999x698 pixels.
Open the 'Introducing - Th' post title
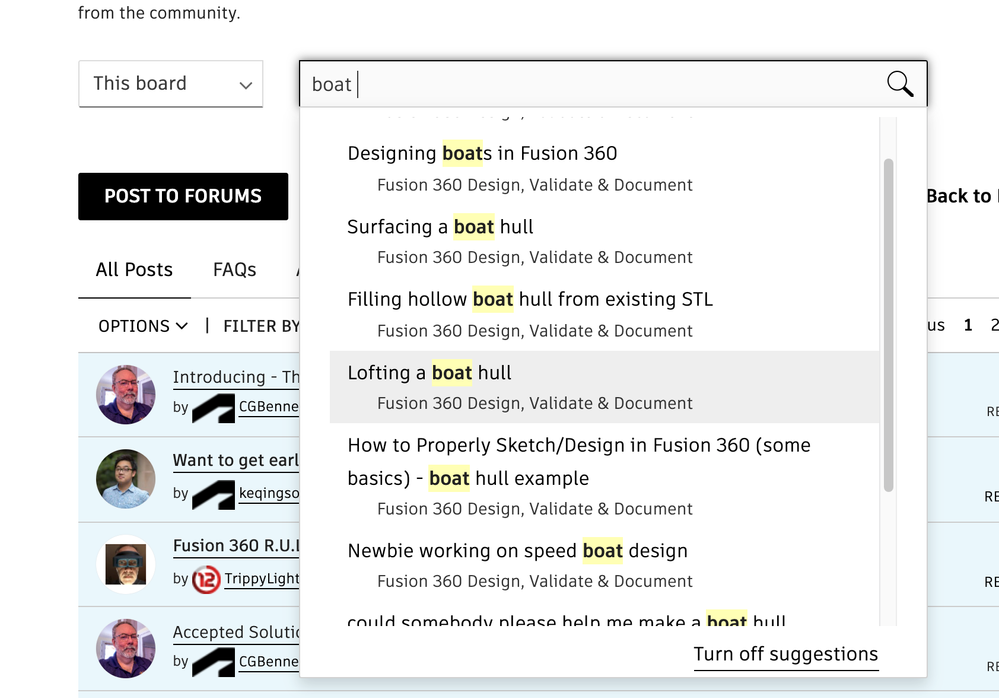[x=236, y=377]
